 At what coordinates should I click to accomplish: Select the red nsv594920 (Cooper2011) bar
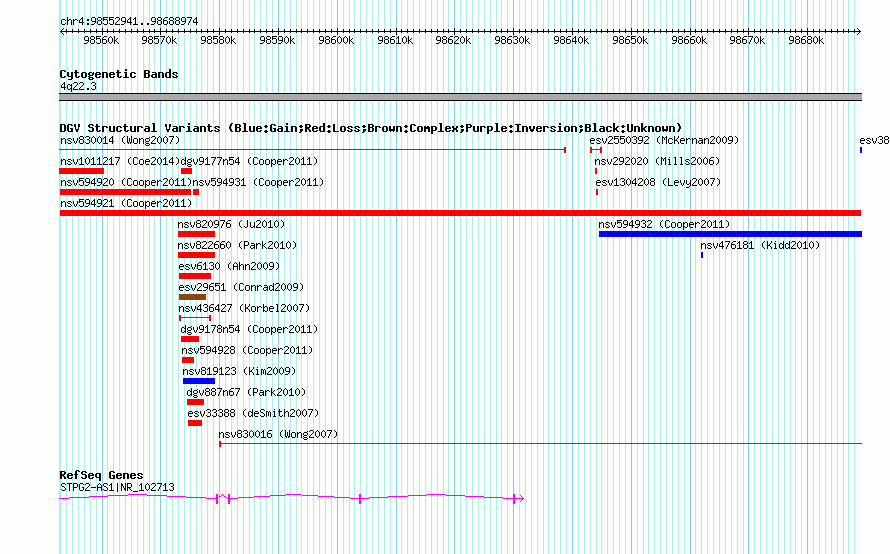pyautogui.click(x=125, y=192)
